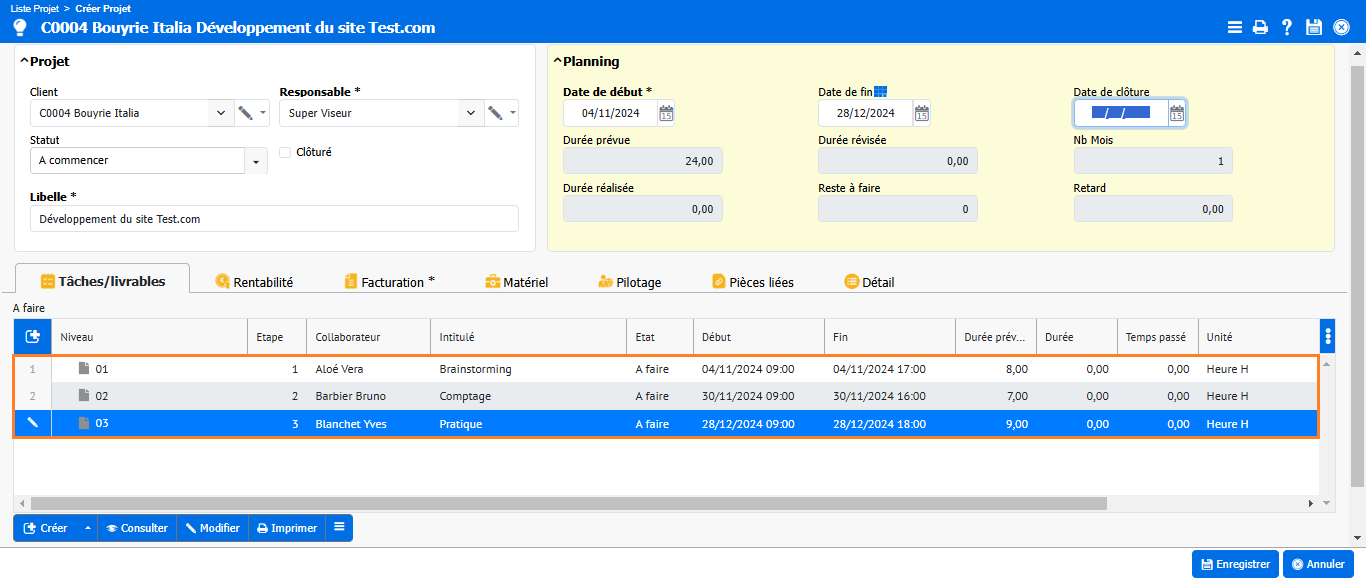Open the arrow next to Créer button

tap(87, 528)
